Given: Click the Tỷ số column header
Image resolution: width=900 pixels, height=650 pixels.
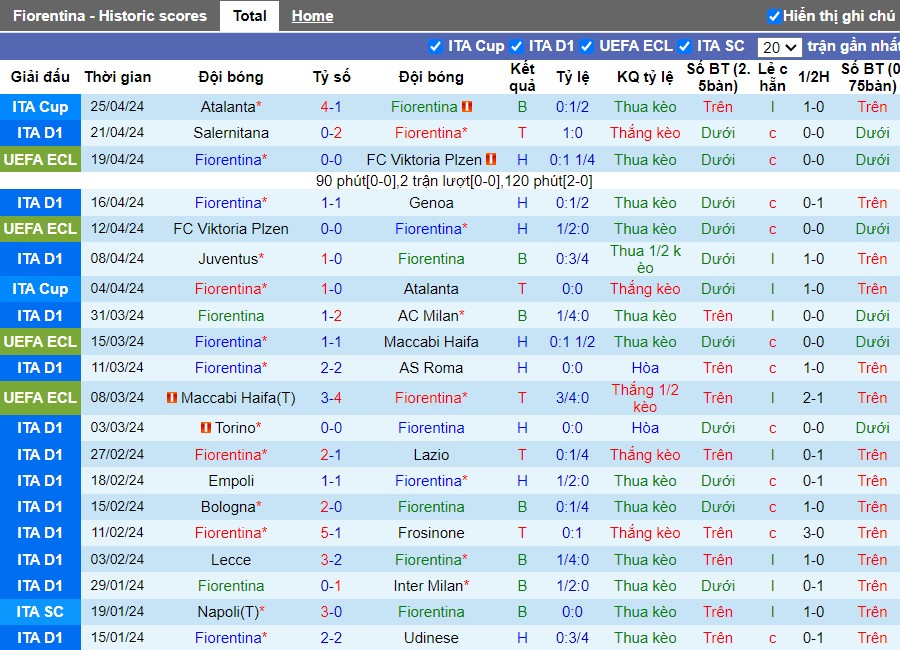Looking at the screenshot, I should tap(331, 77).
